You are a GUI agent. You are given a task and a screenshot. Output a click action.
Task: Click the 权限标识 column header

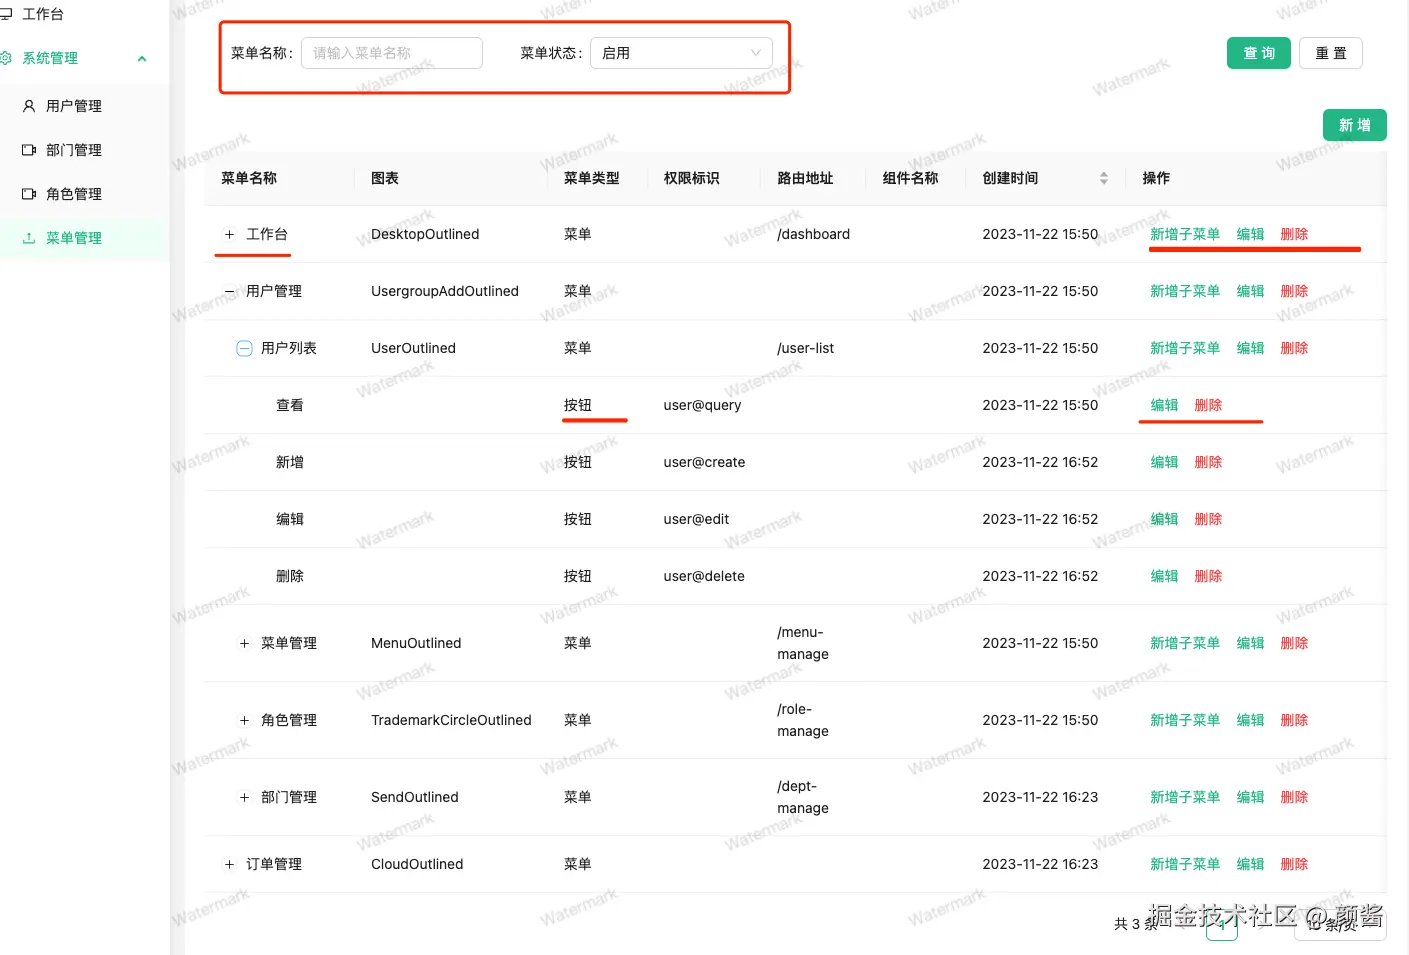click(x=691, y=178)
